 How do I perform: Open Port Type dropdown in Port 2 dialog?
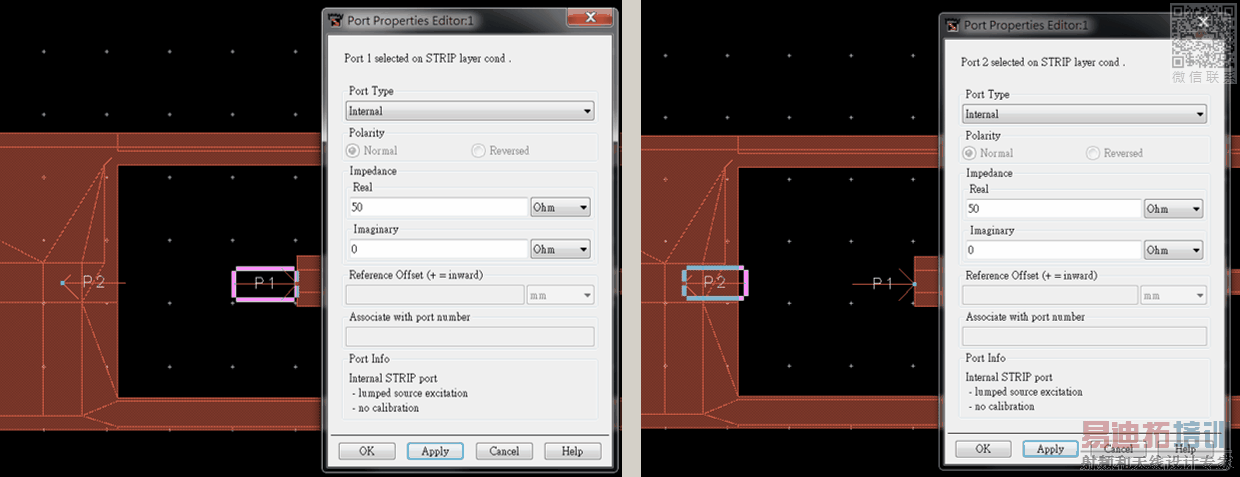pyautogui.click(x=1084, y=114)
